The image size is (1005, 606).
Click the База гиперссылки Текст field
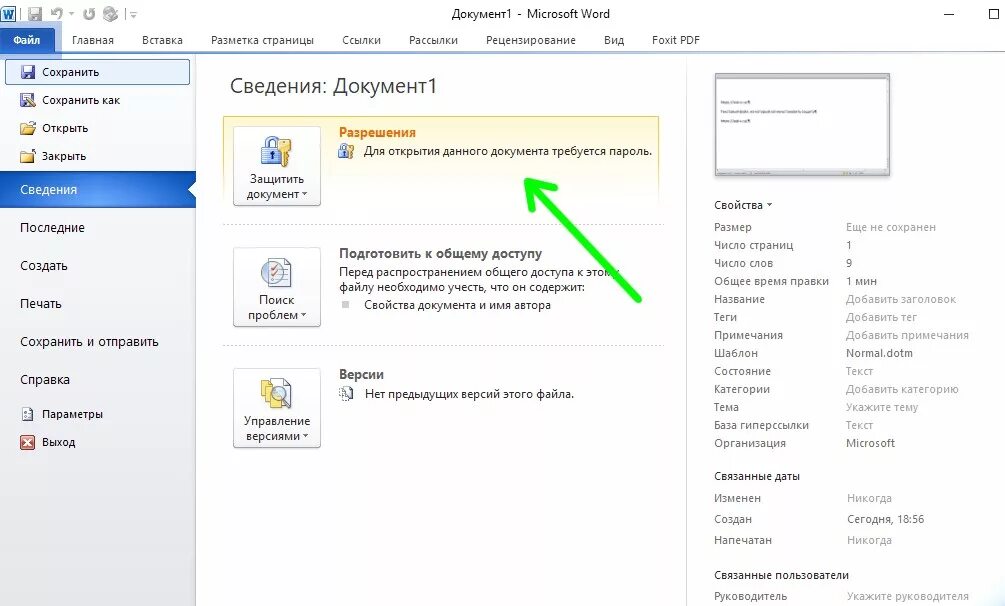(x=859, y=425)
